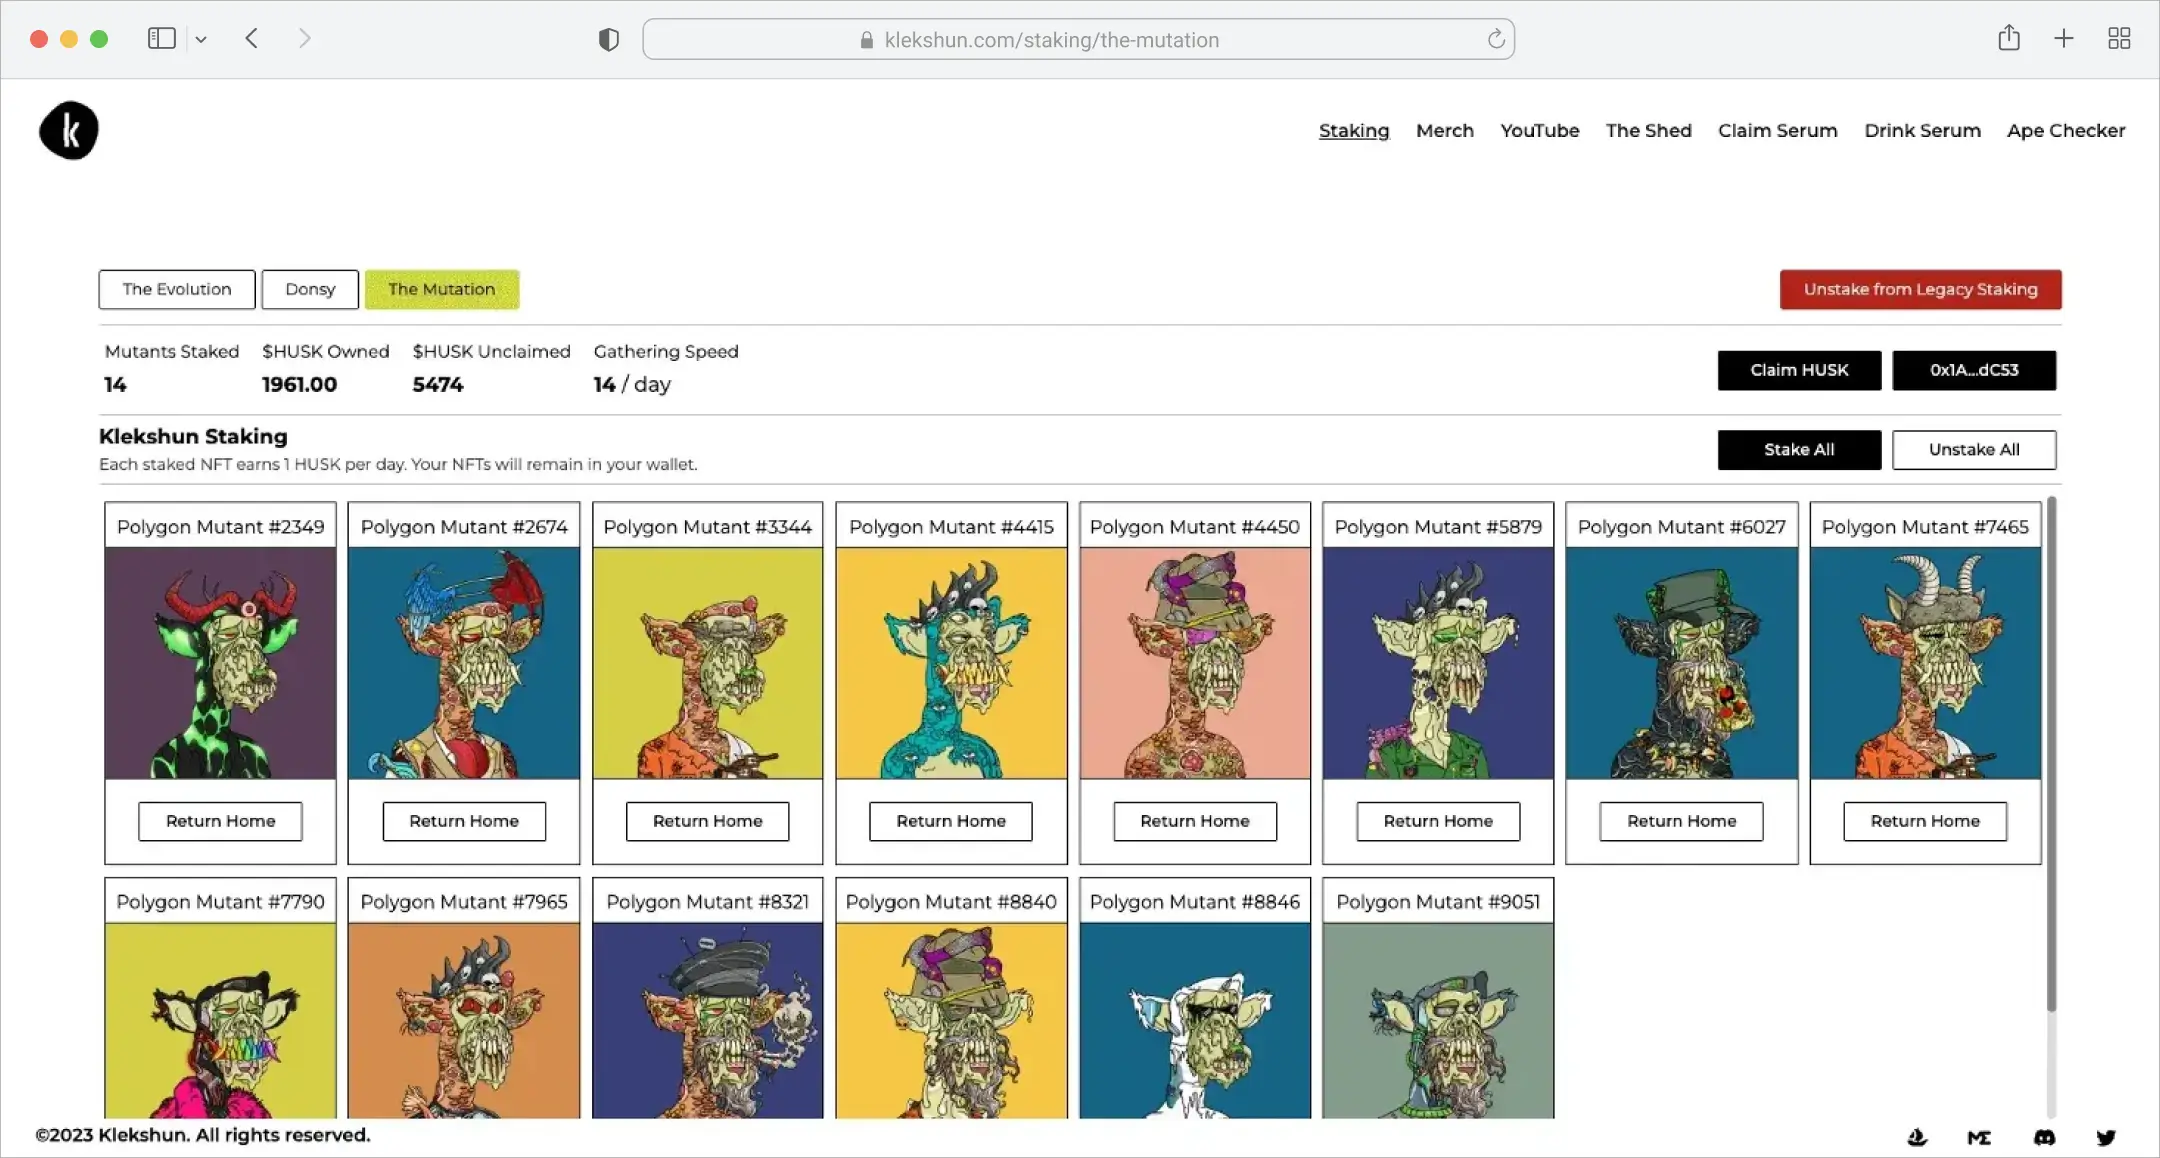This screenshot has width=2160, height=1158.
Task: Open the YouTube nav link
Action: point(1540,131)
